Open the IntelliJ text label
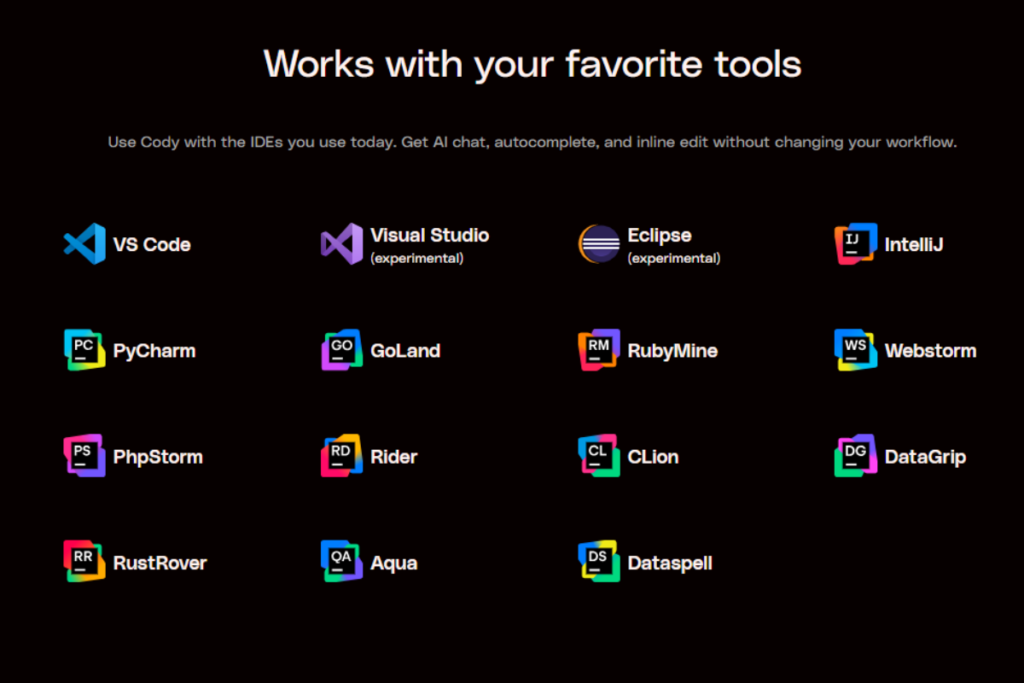The width and height of the screenshot is (1024, 683). (x=914, y=245)
